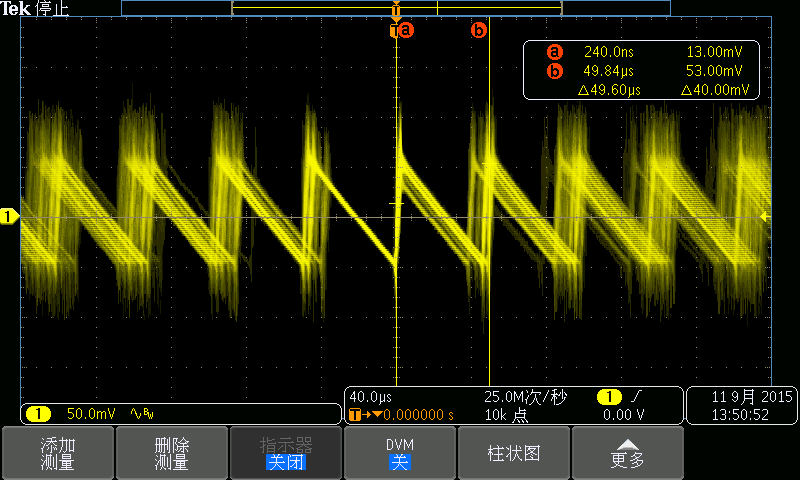Screen dimensions: 800x480
Task: Click the Δ40.00mV delta voltage readout
Action: (x=715, y=90)
